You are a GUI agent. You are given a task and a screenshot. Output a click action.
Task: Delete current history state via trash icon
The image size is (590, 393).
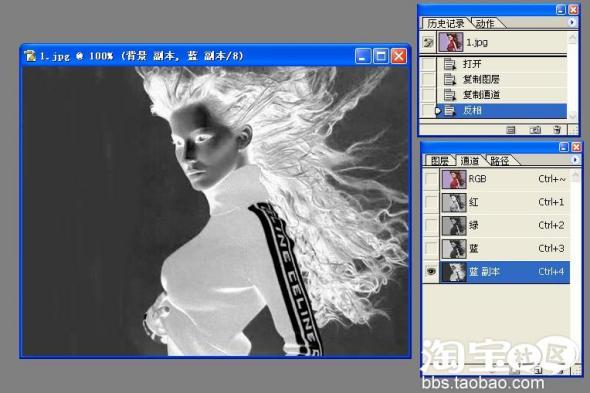[557, 130]
